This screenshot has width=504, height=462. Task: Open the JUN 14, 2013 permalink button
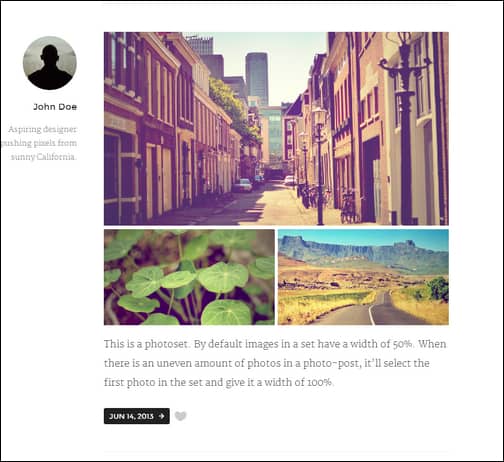(137, 416)
